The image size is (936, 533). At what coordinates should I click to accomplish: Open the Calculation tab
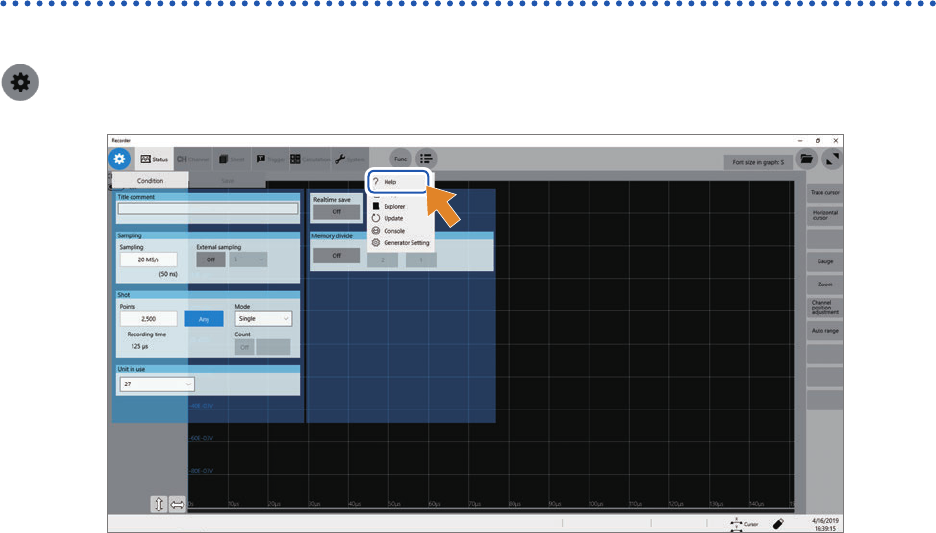310,159
